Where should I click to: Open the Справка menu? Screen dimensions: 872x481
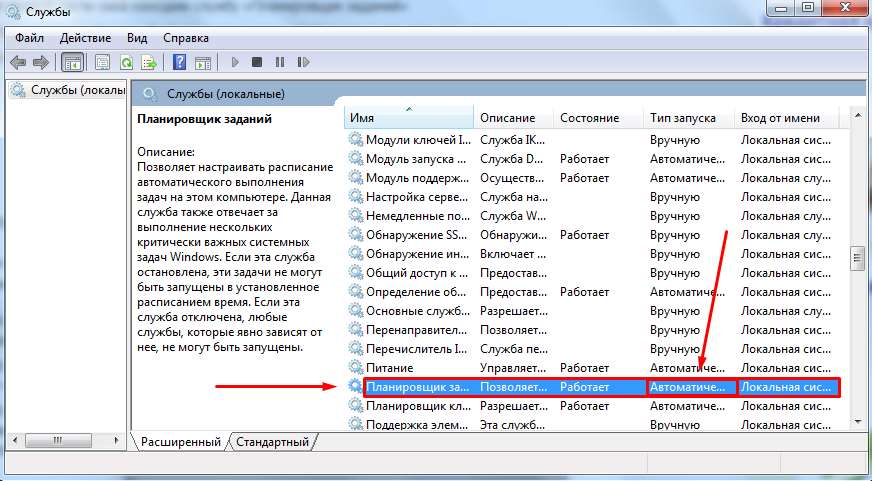(186, 37)
